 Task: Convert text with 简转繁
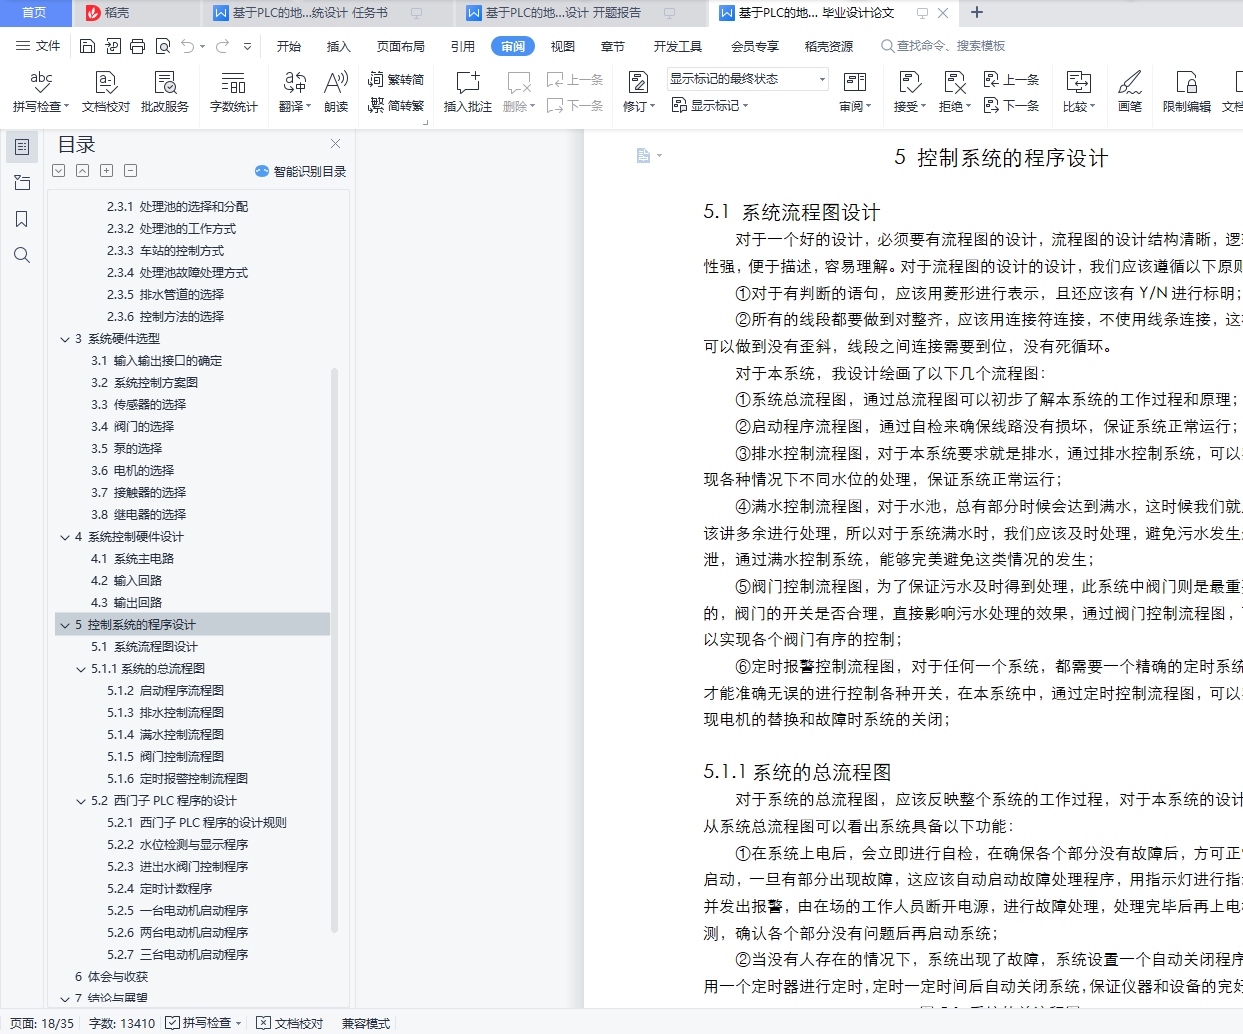coord(396,105)
